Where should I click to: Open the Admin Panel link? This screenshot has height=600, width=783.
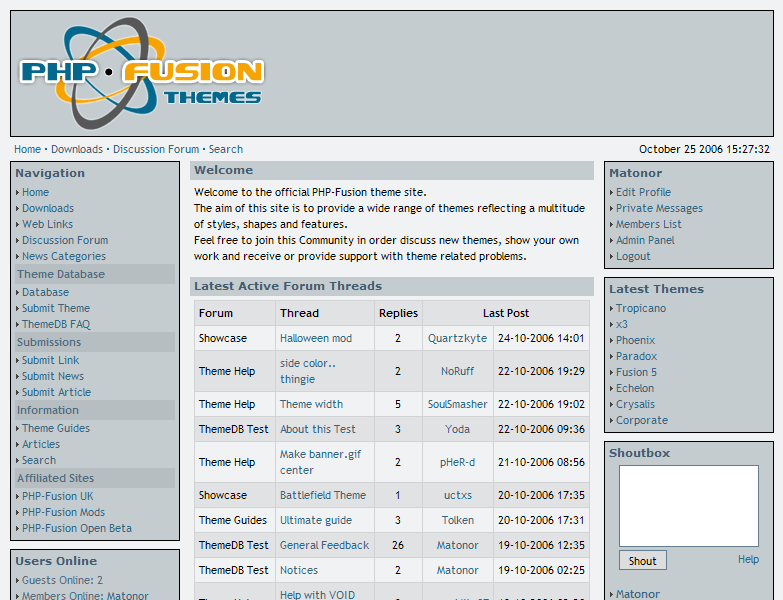(645, 240)
